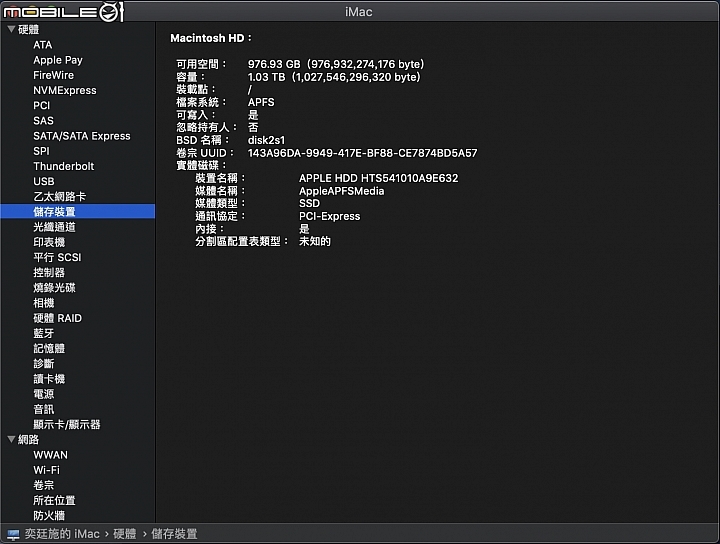The height and width of the screenshot is (544, 720).
Task: Open 讀卡機 card reader entry
Action: [x=49, y=379]
